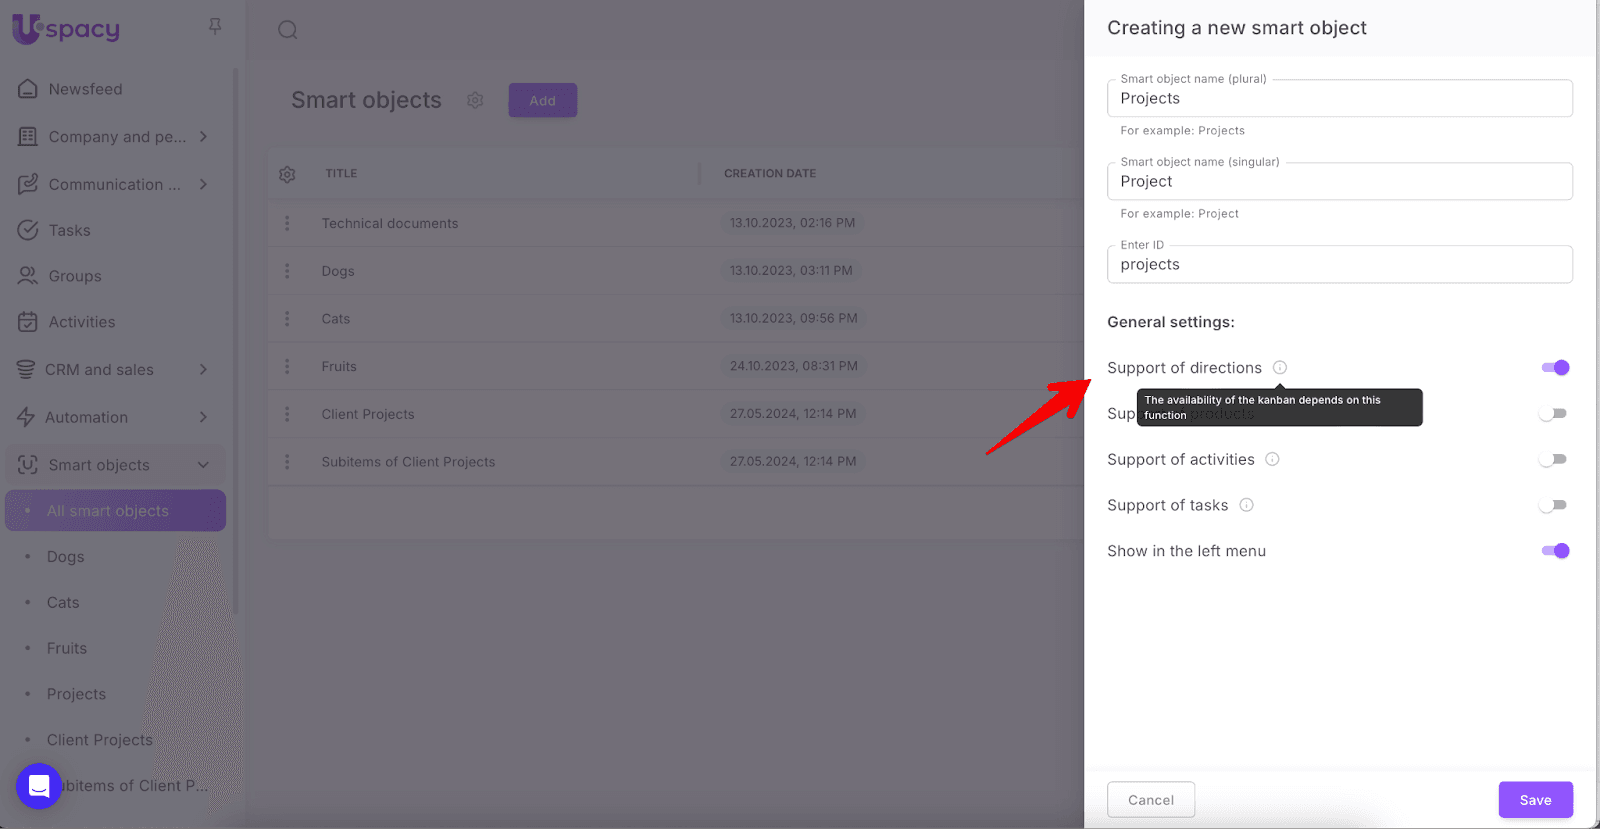Click the Cancel button

click(x=1150, y=800)
